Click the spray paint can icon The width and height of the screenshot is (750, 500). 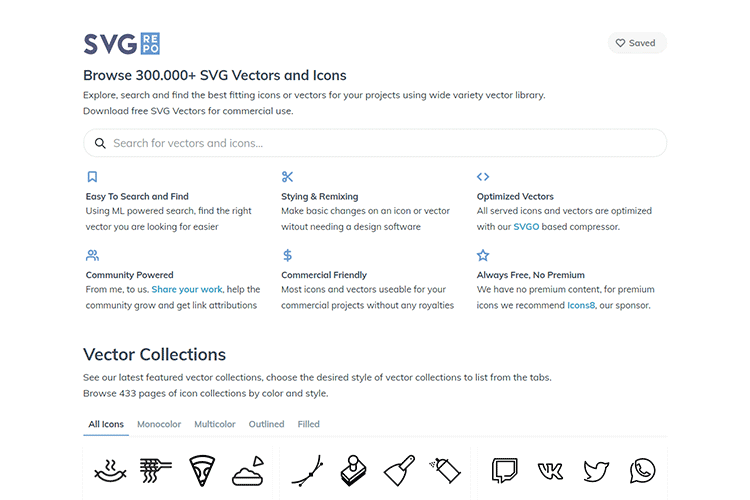pos(445,469)
